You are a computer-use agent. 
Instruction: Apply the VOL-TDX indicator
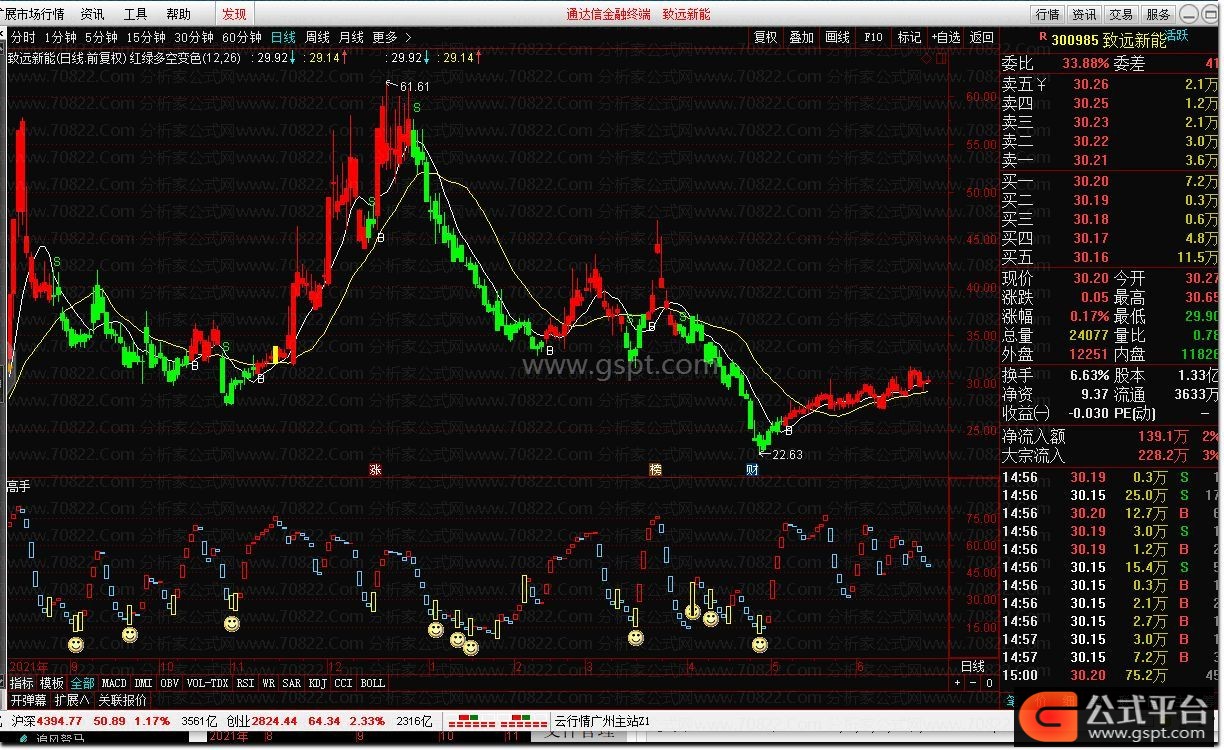click(208, 683)
